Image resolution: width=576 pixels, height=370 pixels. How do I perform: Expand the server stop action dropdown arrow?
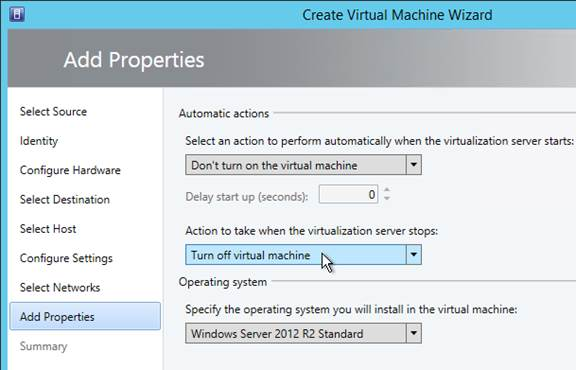pos(414,255)
